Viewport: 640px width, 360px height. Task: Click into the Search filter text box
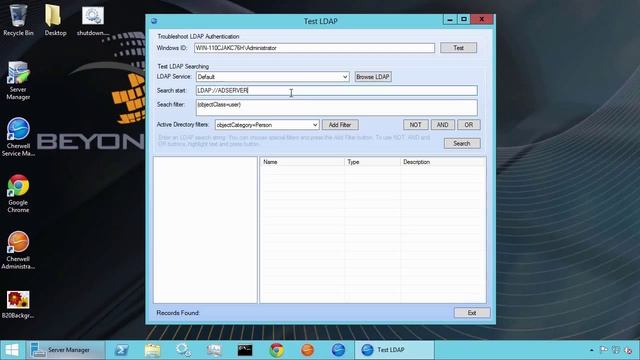pyautogui.click(x=336, y=108)
